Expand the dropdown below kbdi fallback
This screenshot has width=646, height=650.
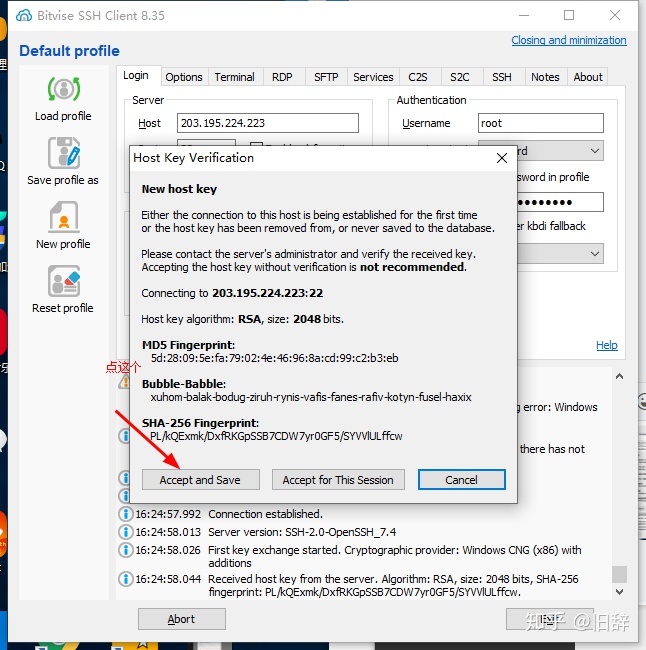pos(560,253)
